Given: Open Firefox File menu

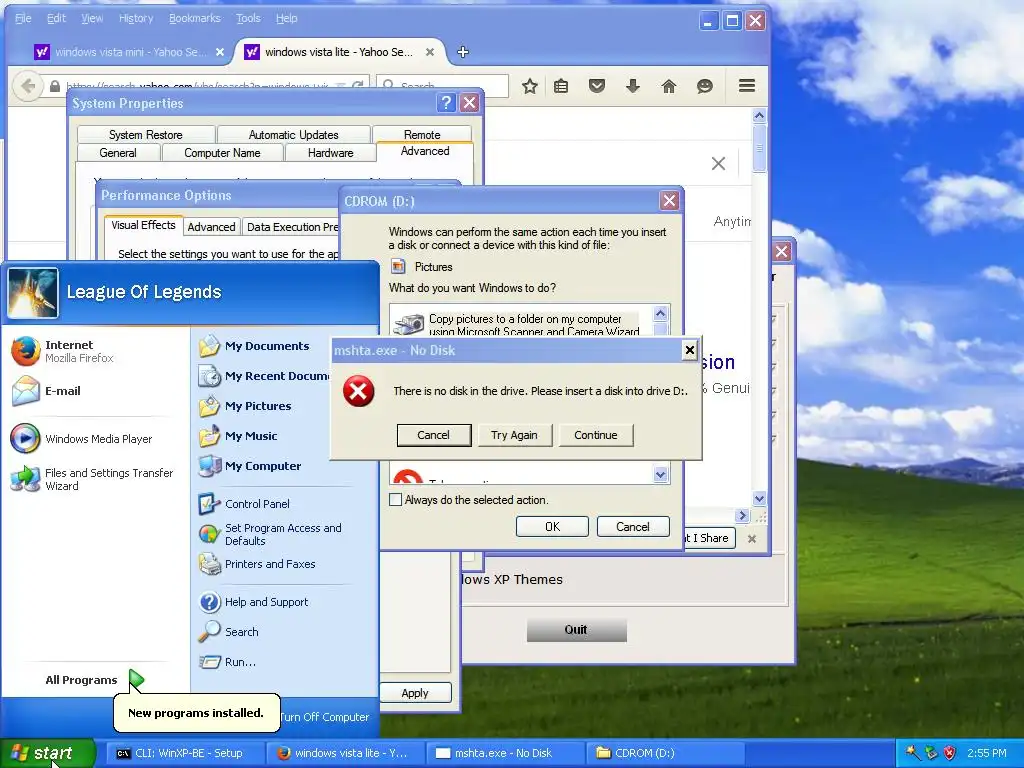Looking at the screenshot, I should 23,18.
